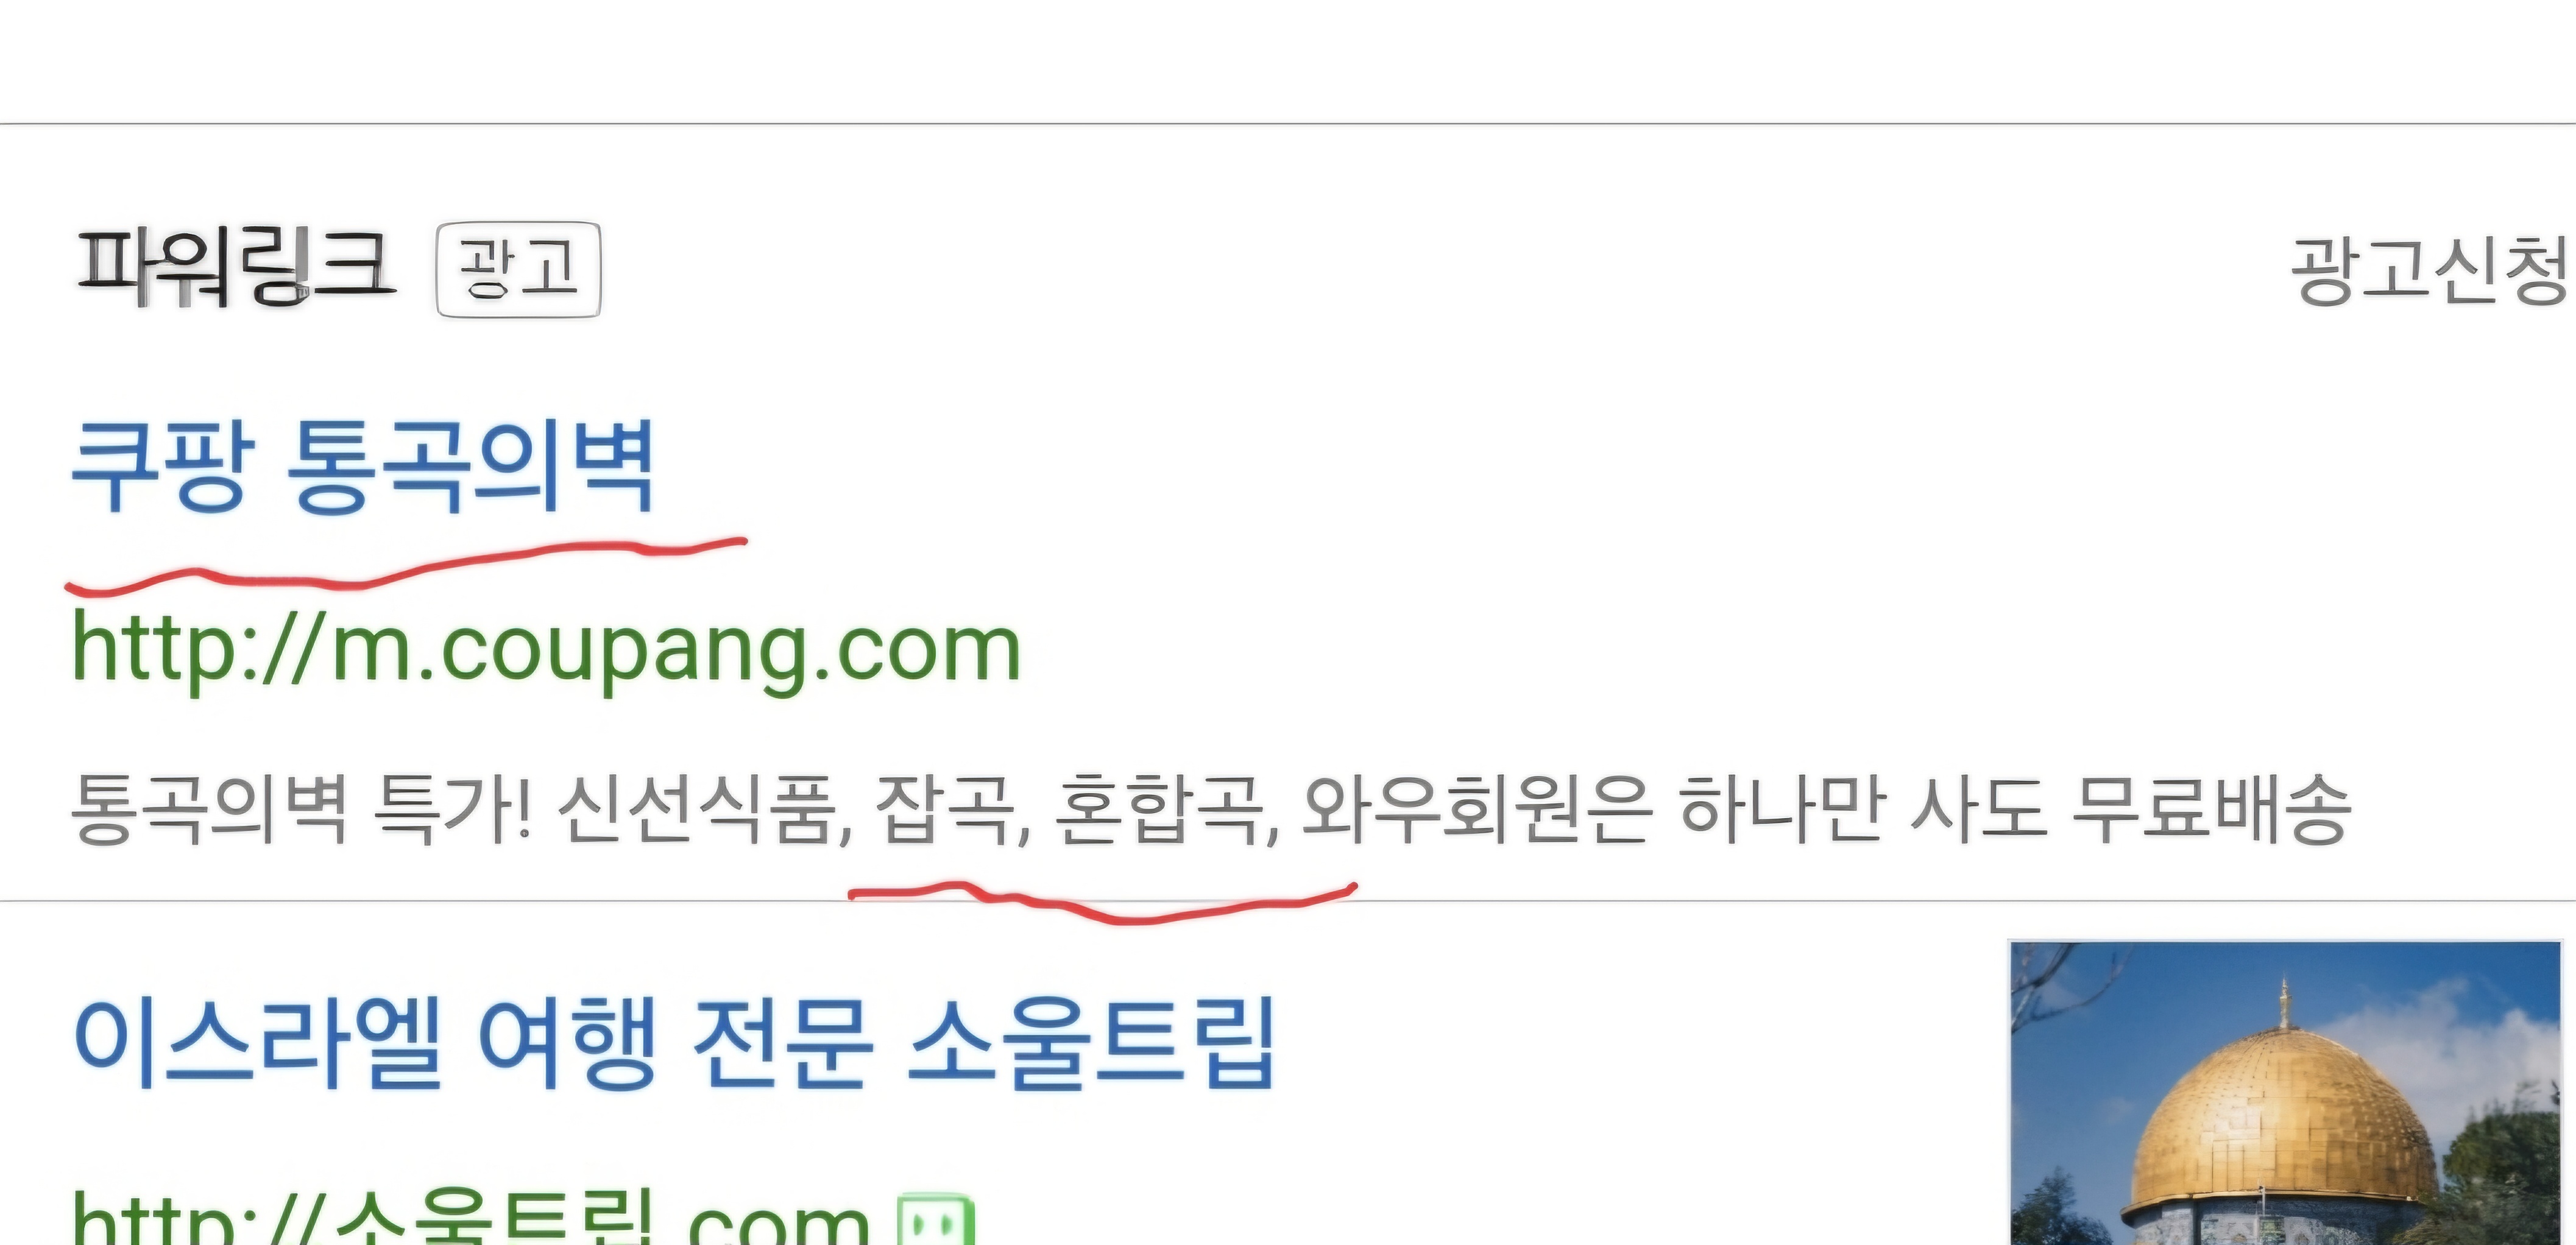
Task: Click the 파워링크 section heading
Action: 238,266
